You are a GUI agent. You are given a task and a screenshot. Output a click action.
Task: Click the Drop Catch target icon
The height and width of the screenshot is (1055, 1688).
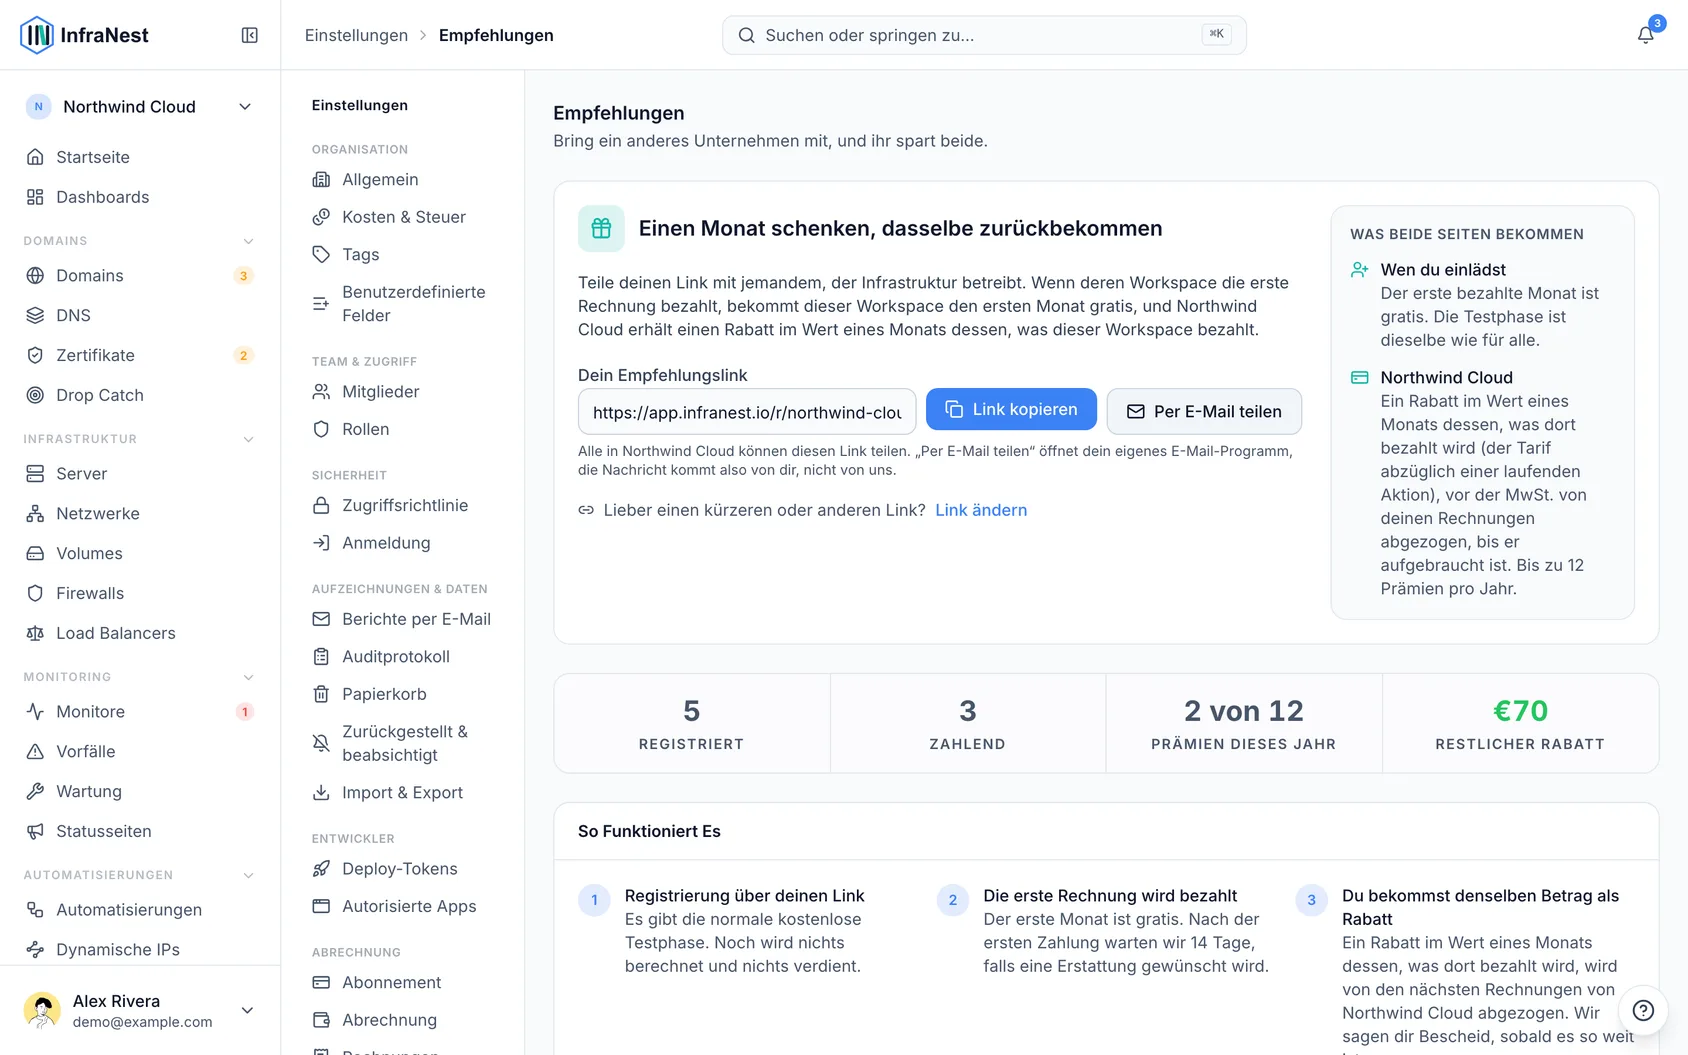[x=35, y=395]
